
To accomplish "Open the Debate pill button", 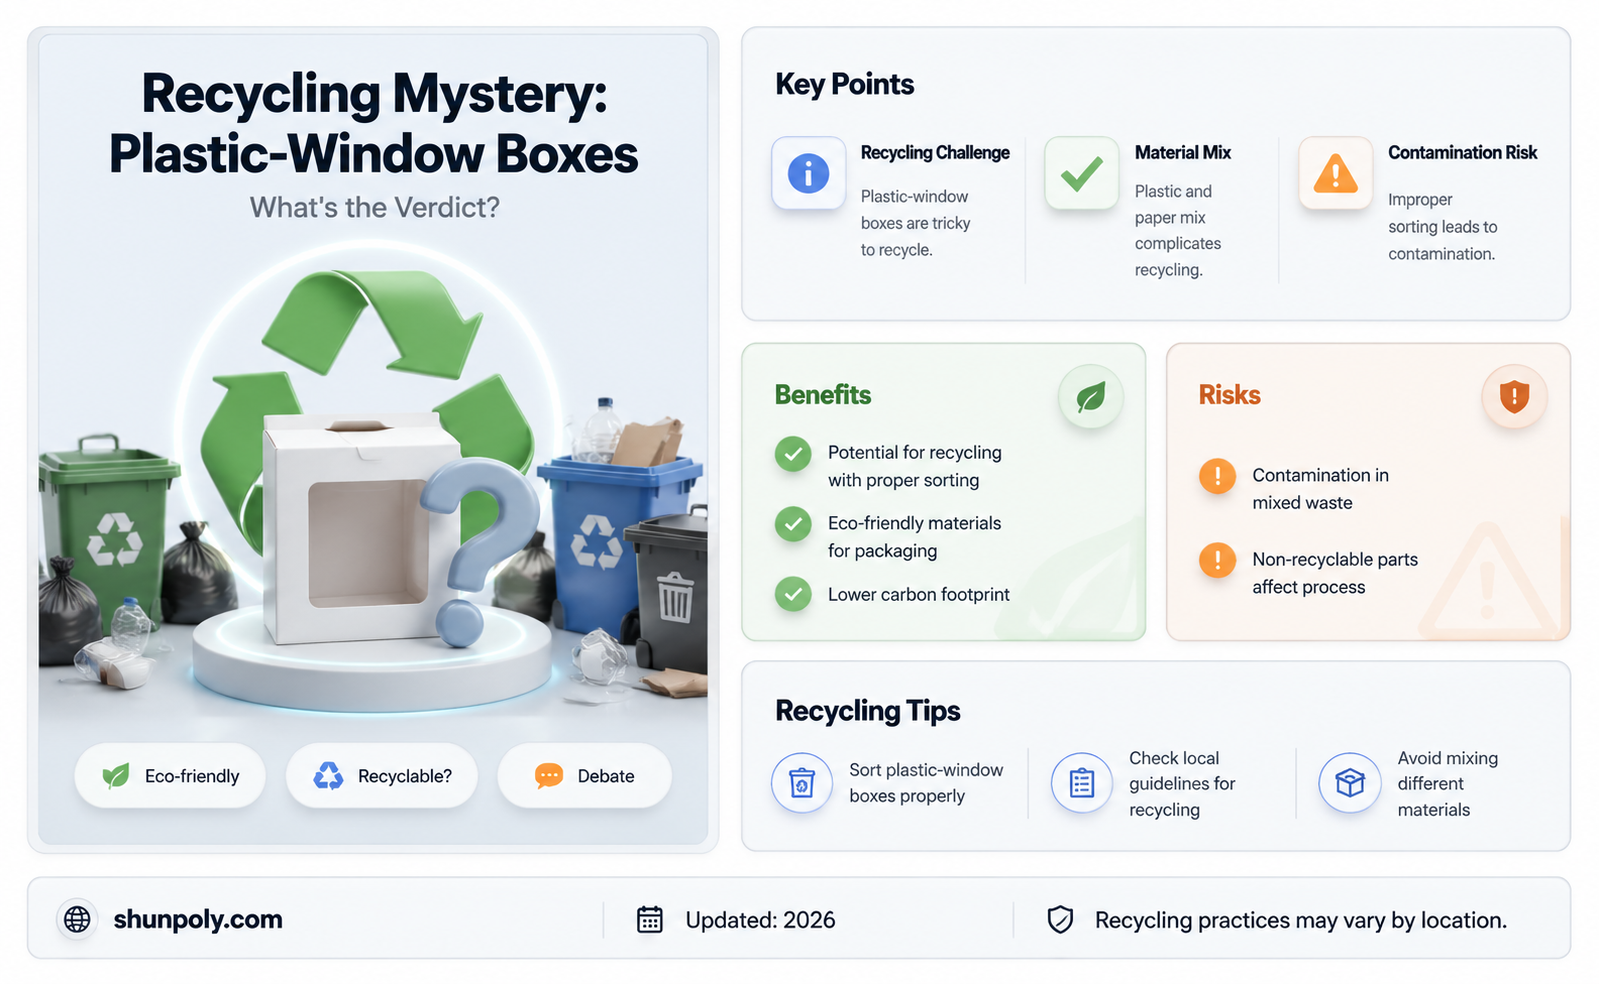I will pos(584,775).
